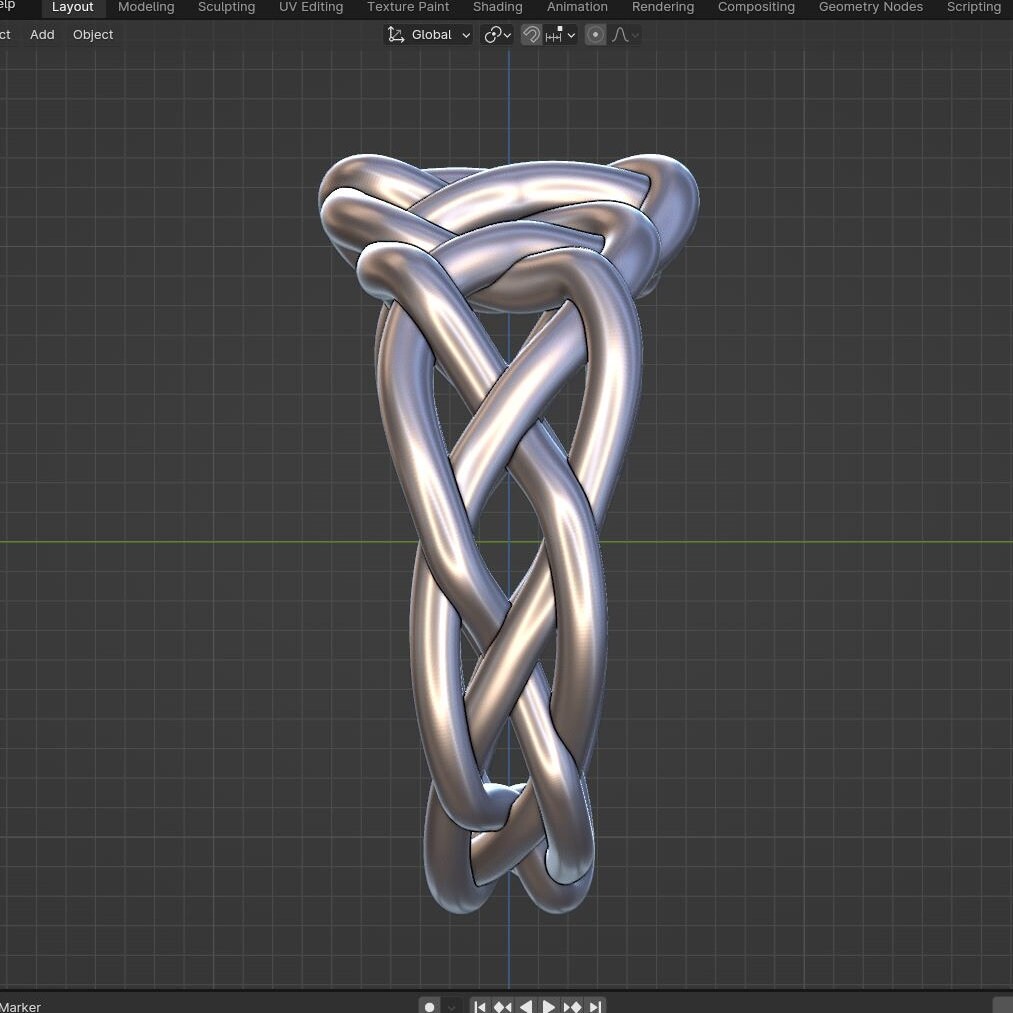This screenshot has width=1013, height=1013.
Task: Switch to the Modeling workspace tab
Action: pyautogui.click(x=146, y=7)
